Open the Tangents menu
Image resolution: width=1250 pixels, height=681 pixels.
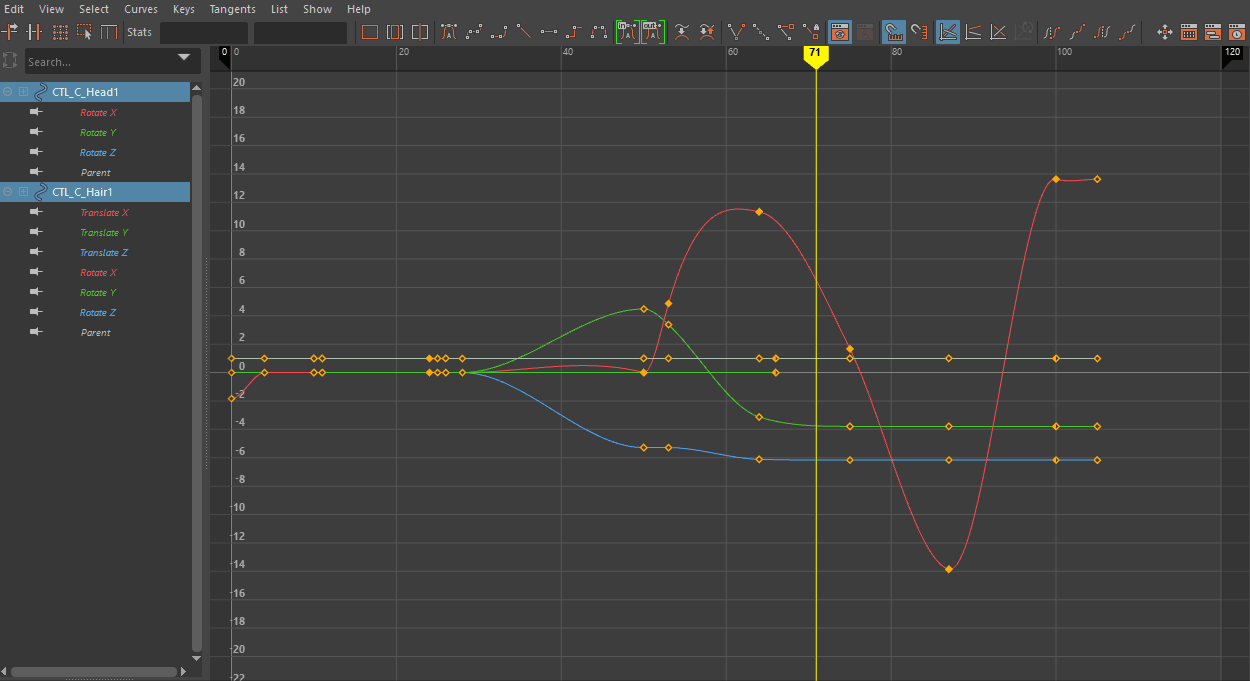coord(233,9)
